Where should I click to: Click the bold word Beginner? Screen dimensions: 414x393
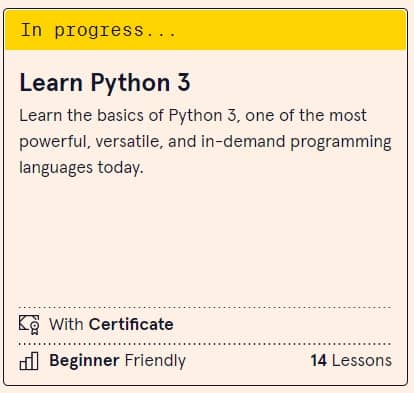click(84, 361)
